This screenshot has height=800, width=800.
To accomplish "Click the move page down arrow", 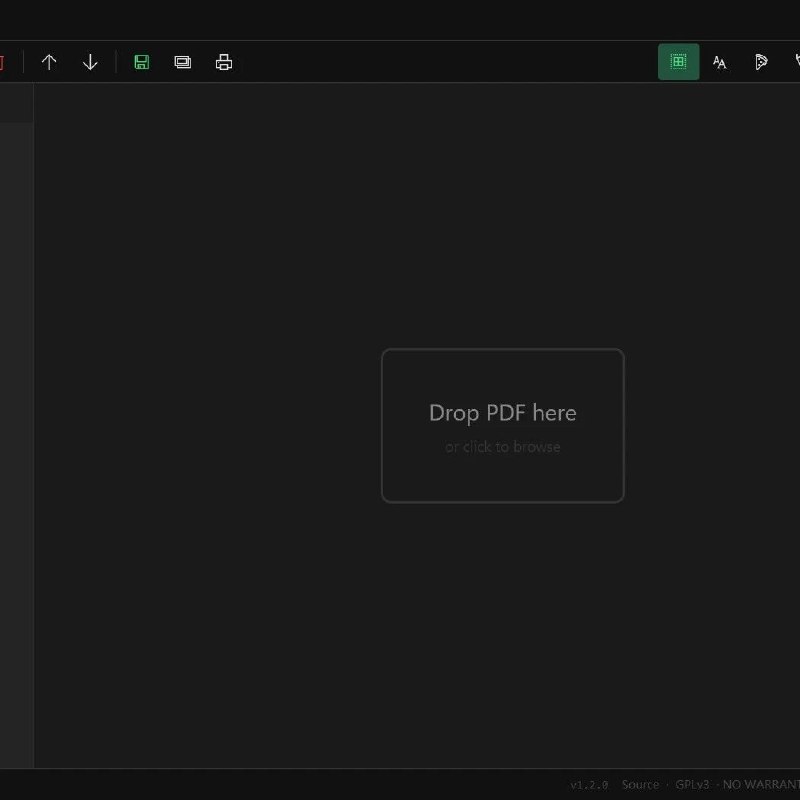I will pyautogui.click(x=90, y=62).
